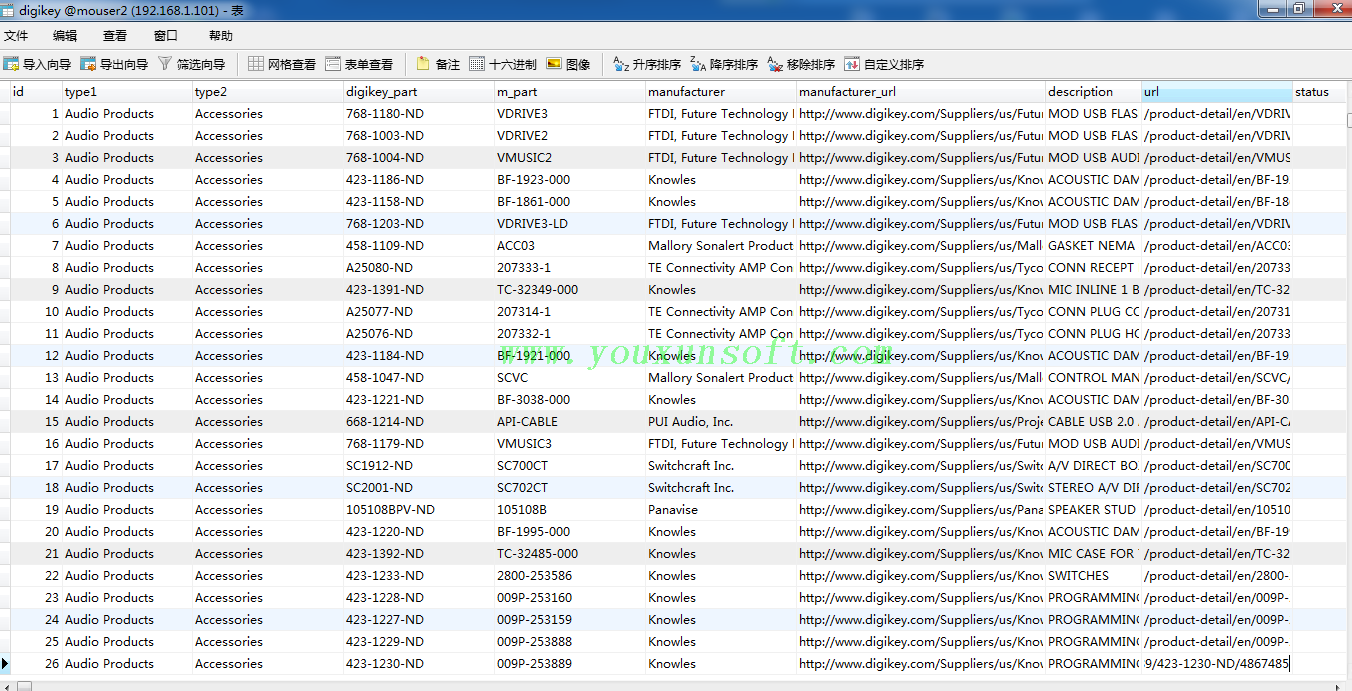The height and width of the screenshot is (691, 1352).
Task: Open the 导入向导 import wizard
Action: [x=37, y=64]
